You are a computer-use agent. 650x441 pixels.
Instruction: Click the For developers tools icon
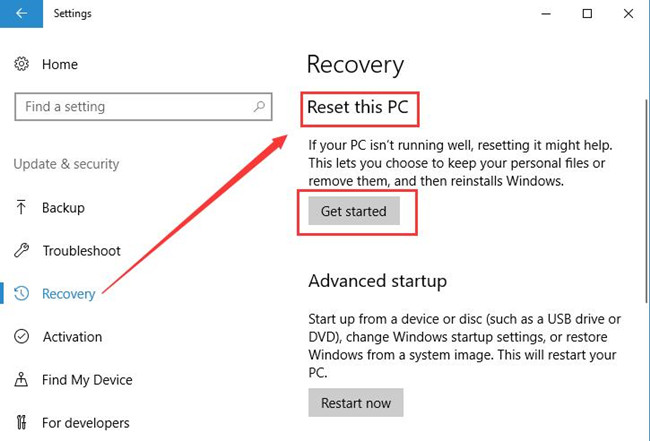click(22, 422)
